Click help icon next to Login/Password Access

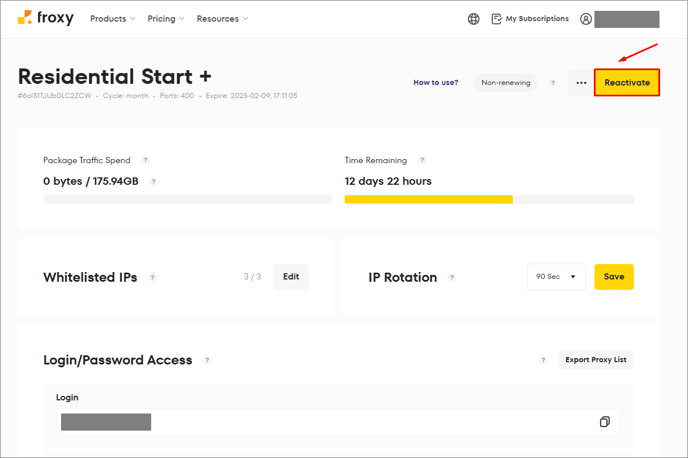[207, 360]
